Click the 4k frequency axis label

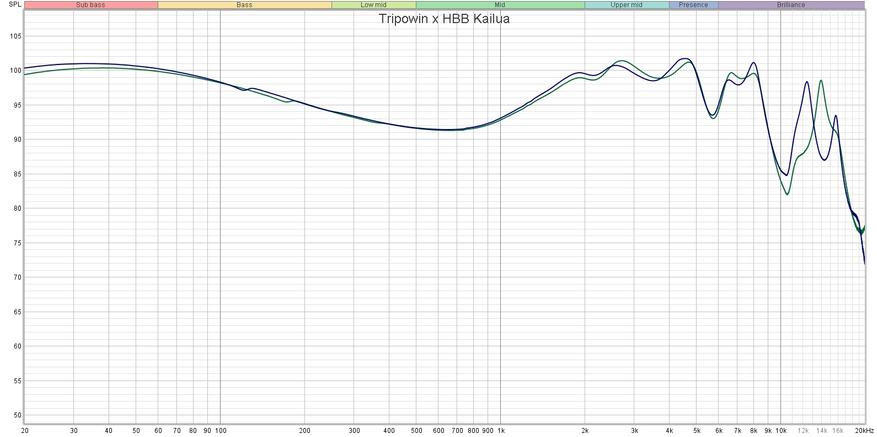tap(669, 431)
